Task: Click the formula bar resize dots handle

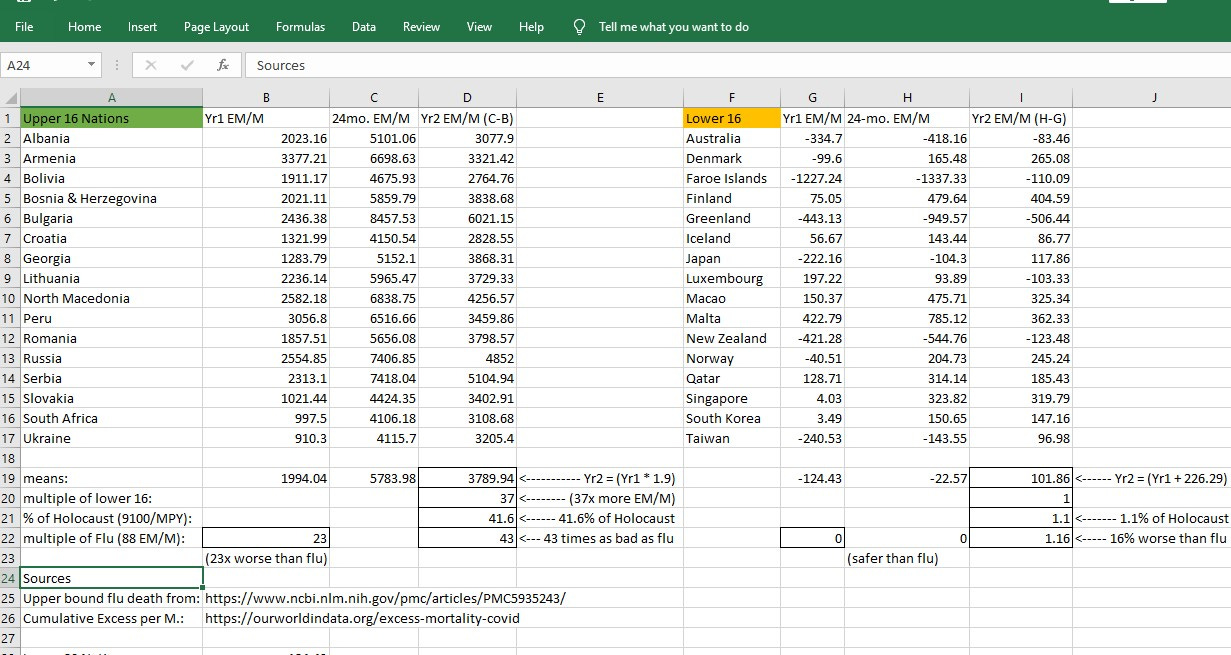Action: click(x=118, y=65)
